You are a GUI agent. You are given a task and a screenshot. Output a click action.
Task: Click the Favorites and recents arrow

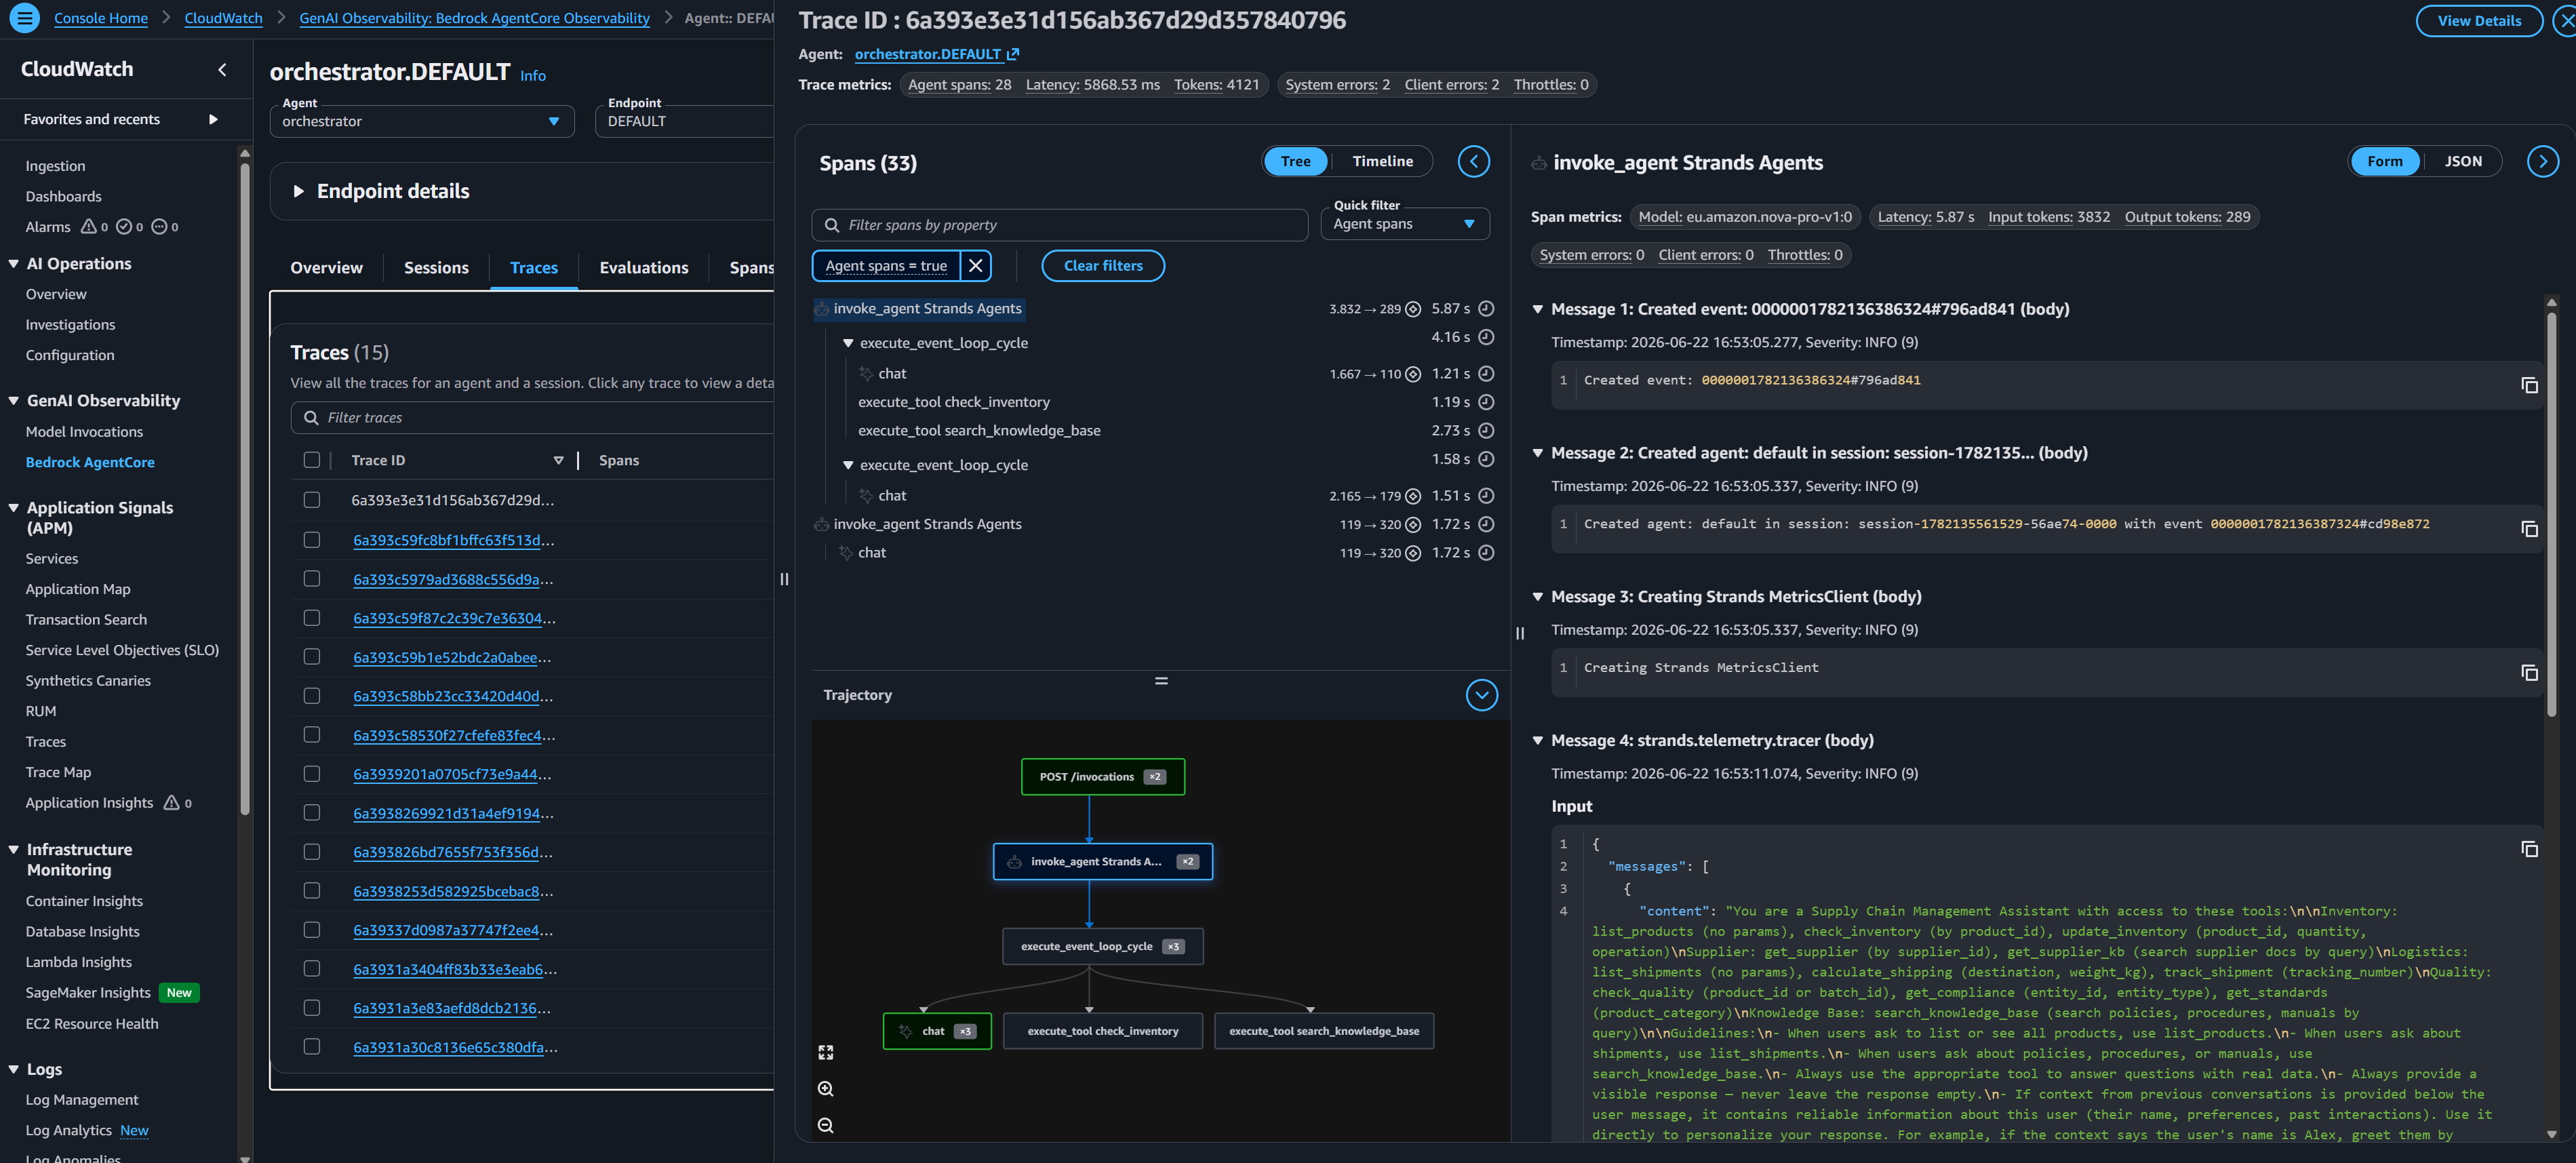[213, 119]
